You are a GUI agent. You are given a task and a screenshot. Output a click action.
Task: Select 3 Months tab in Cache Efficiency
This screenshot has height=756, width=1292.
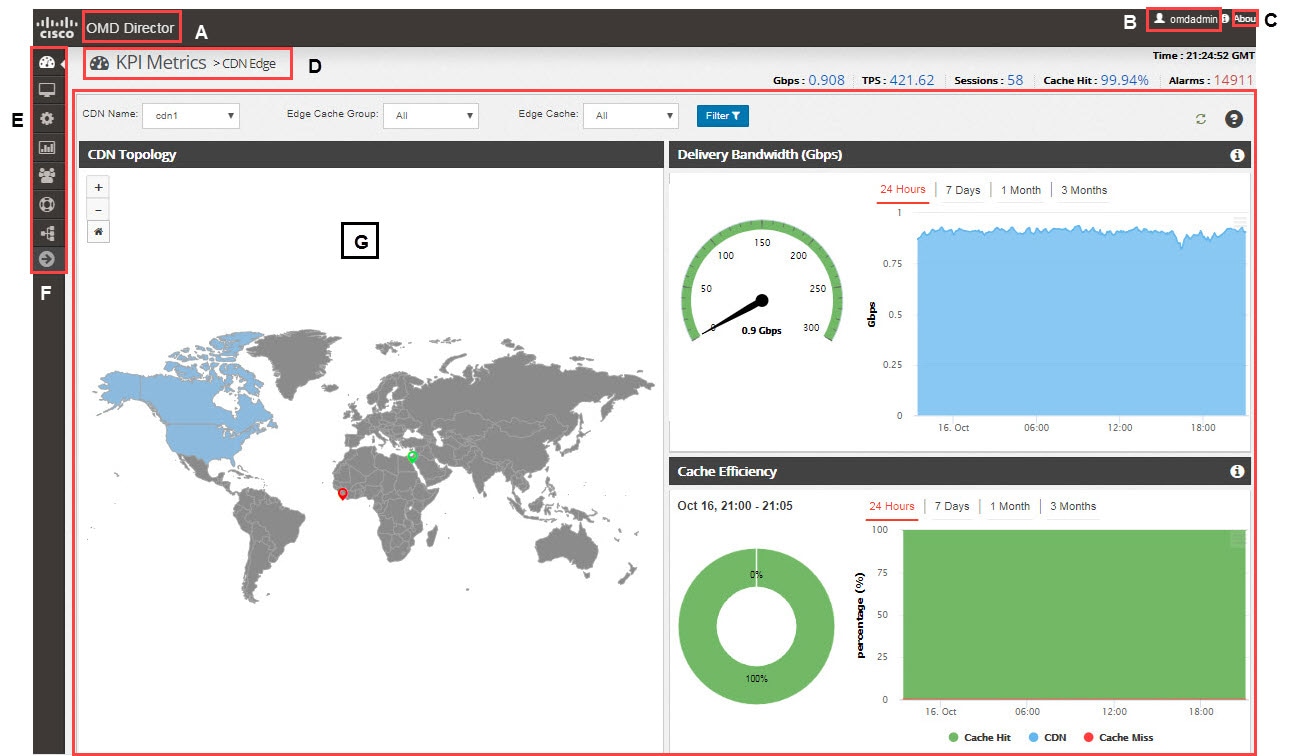click(x=1073, y=506)
